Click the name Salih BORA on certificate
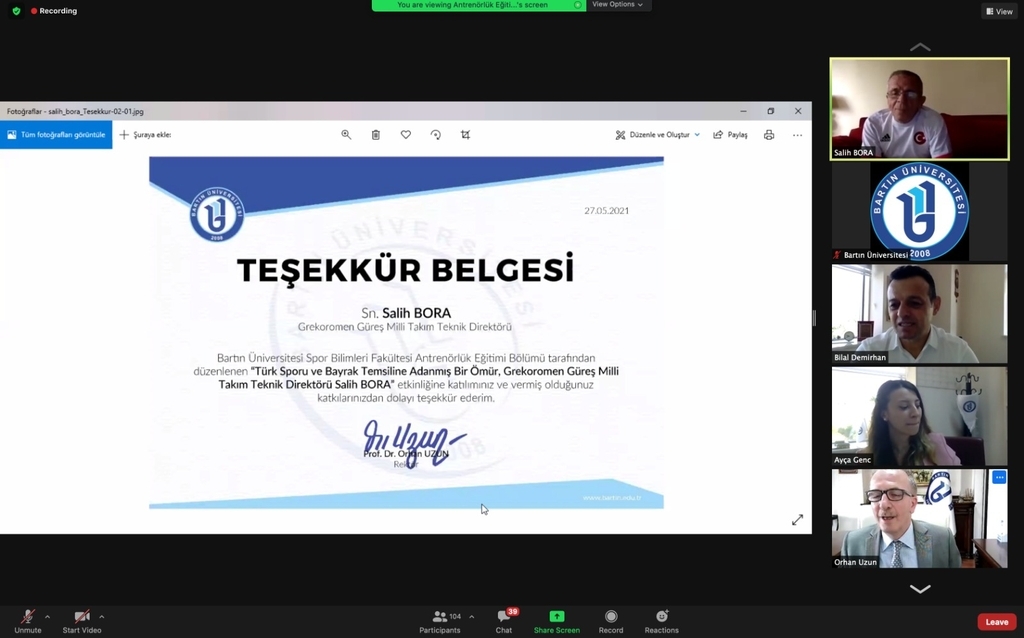The width and height of the screenshot is (1024, 638). coord(416,313)
